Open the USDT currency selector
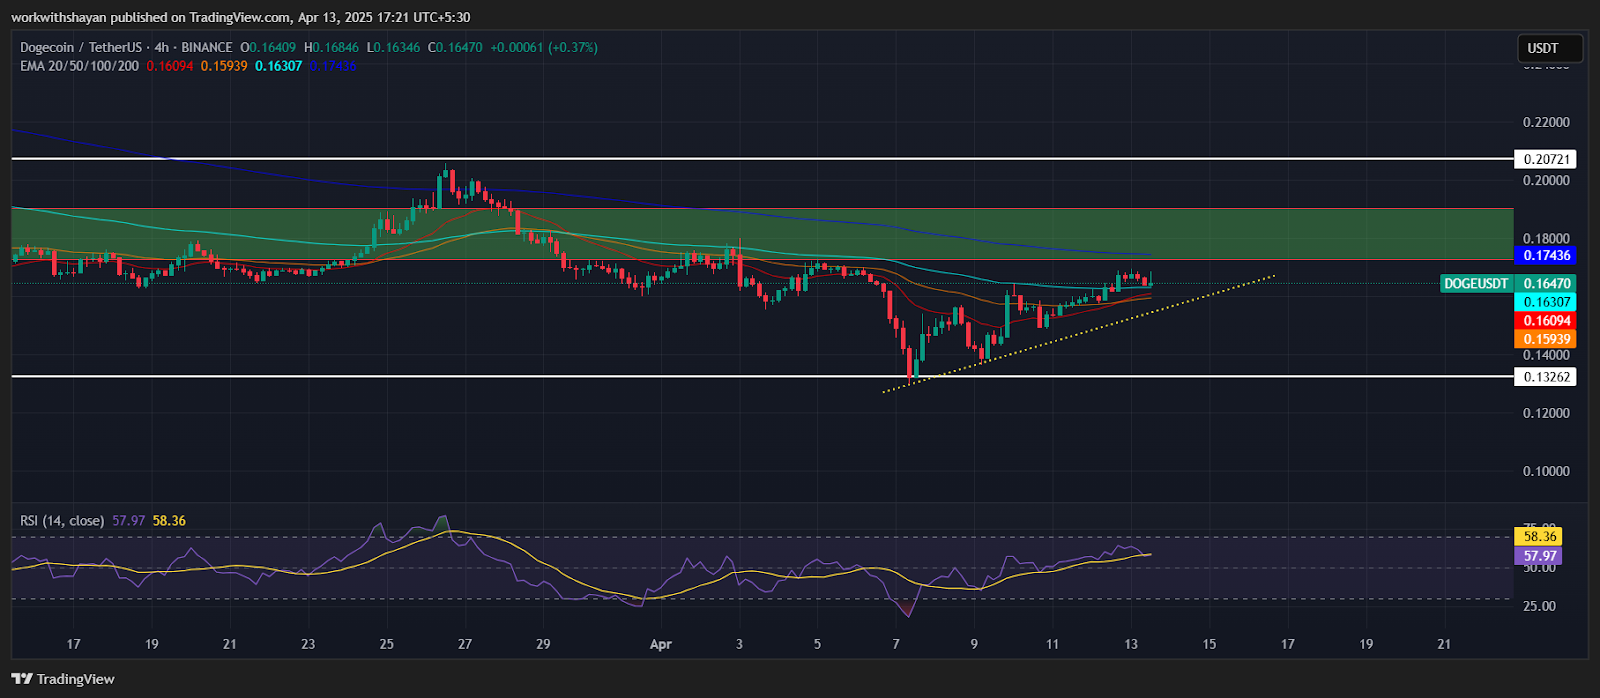The height and width of the screenshot is (698, 1600). [x=1543, y=48]
